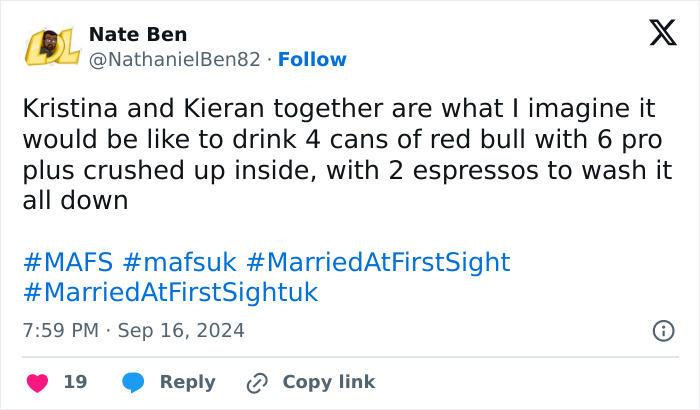Click the chain link icon

[x=257, y=382]
